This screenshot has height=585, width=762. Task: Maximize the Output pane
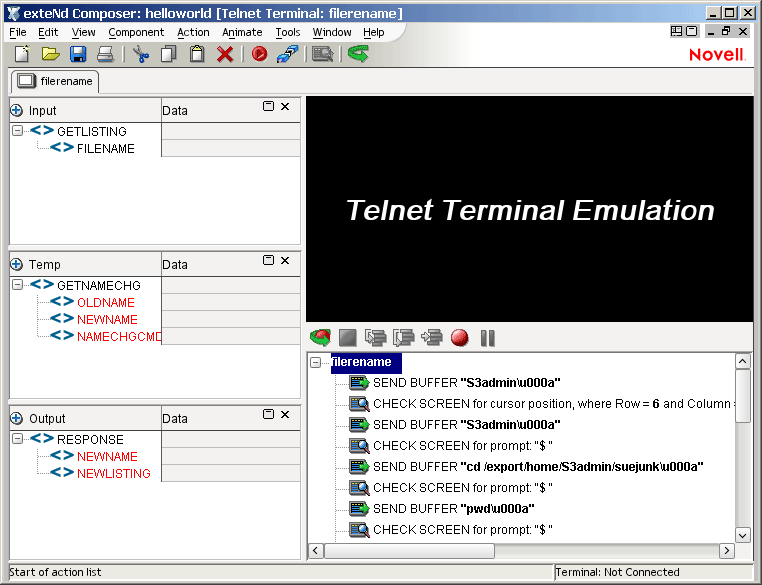[268, 414]
